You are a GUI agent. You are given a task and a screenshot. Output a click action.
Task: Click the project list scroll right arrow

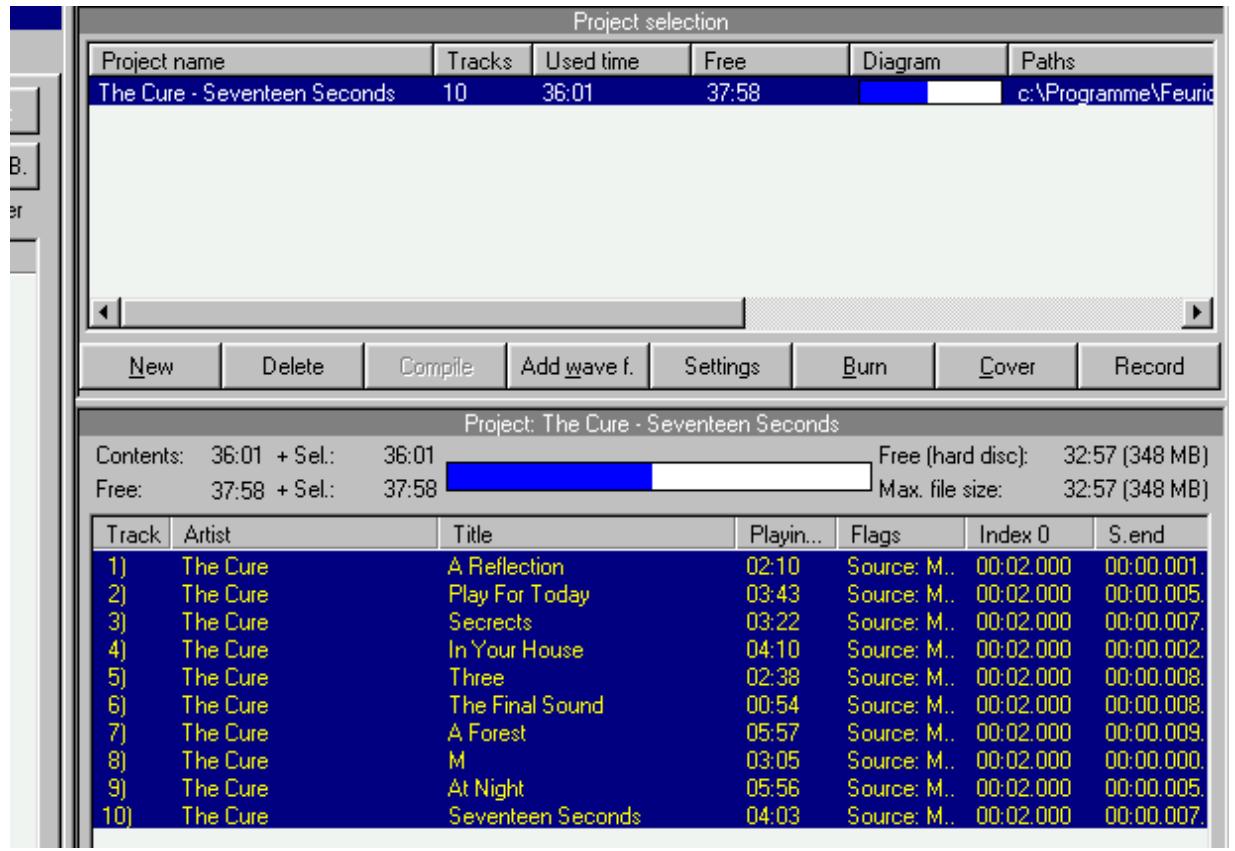click(x=1196, y=312)
